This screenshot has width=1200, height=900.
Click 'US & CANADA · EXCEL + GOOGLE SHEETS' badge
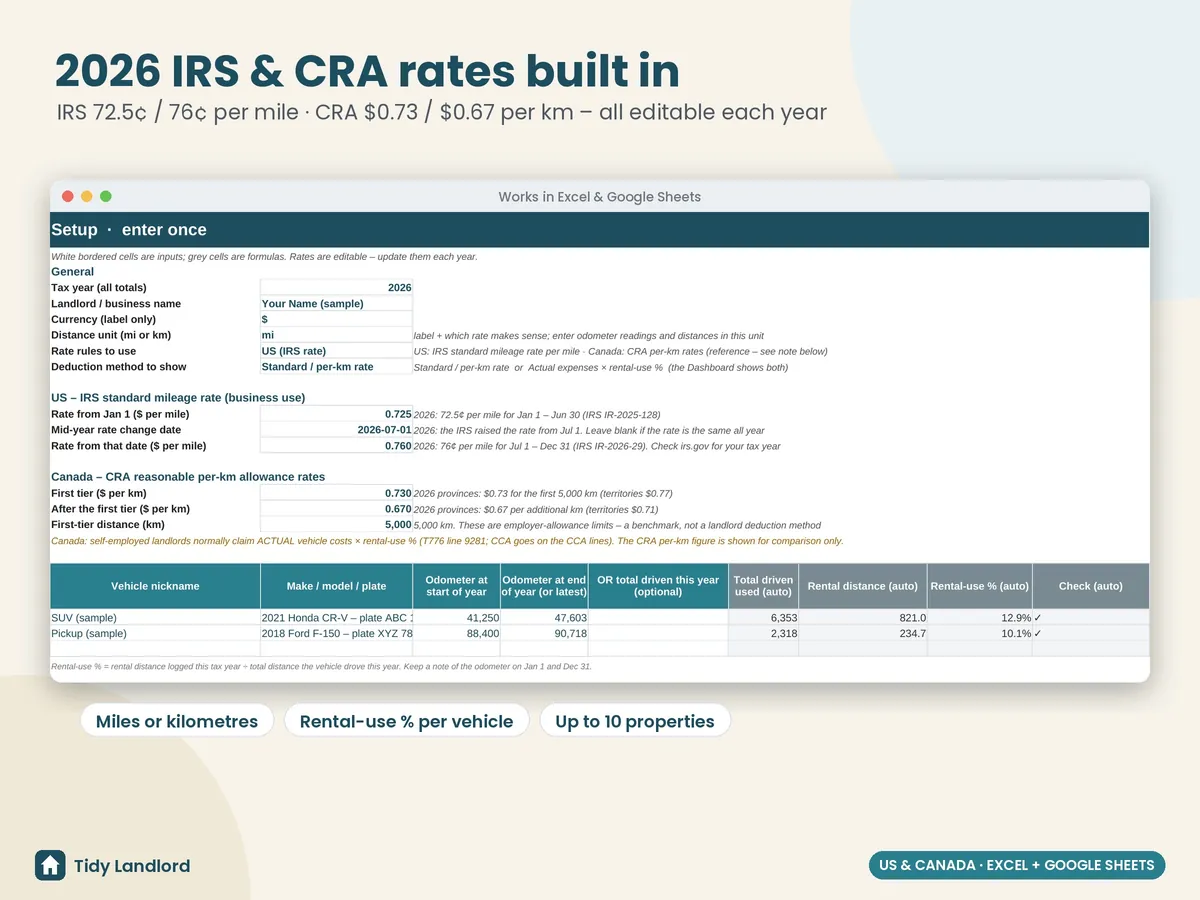click(x=1017, y=865)
